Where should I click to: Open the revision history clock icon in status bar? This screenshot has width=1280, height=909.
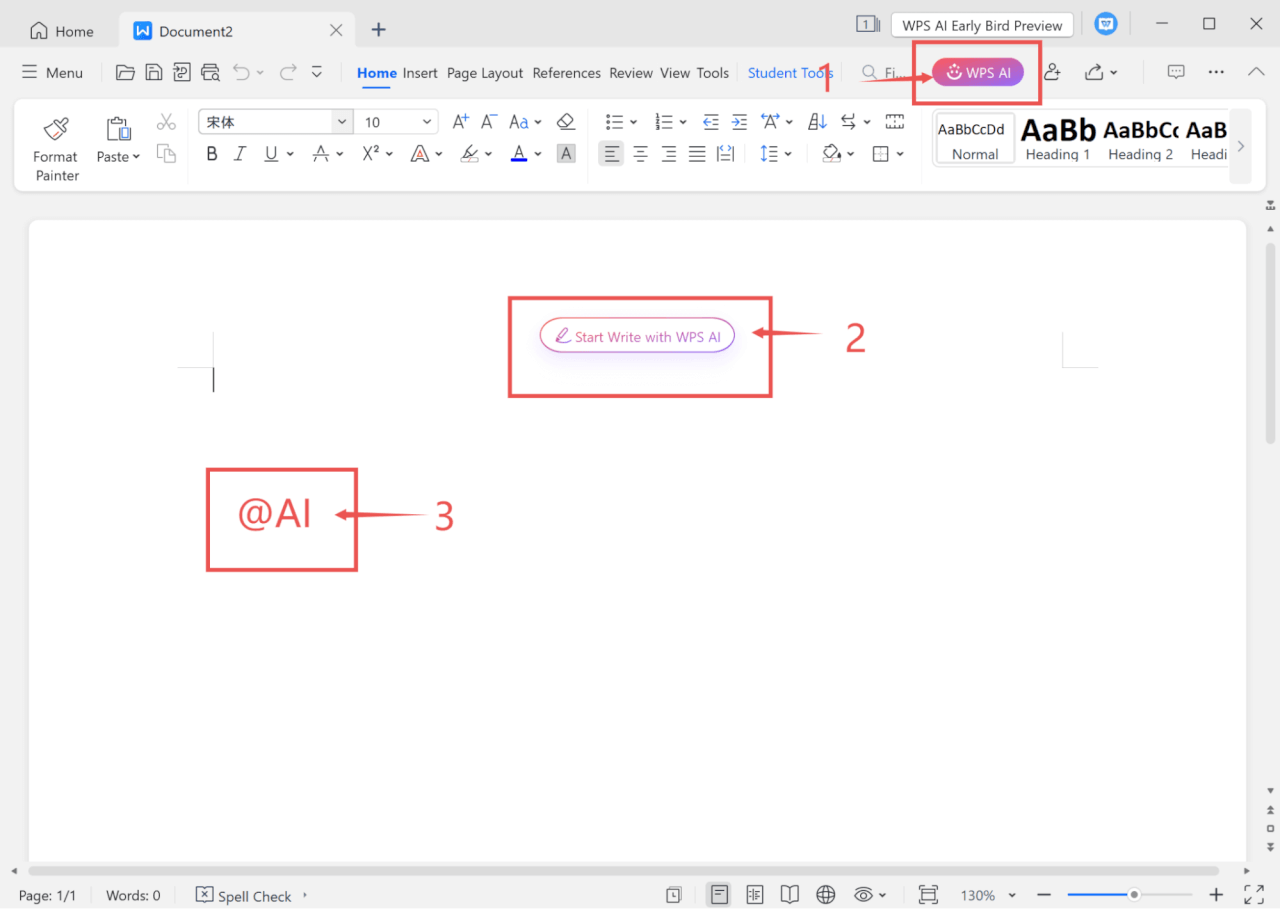674,895
